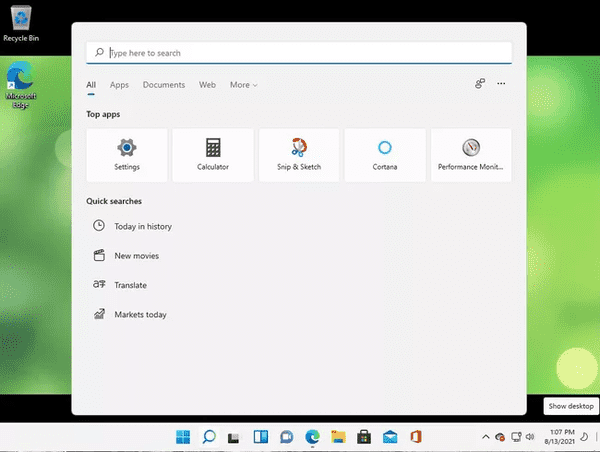This screenshot has height=452, width=600.
Task: Click the Translate language icon
Action: [x=99, y=284]
